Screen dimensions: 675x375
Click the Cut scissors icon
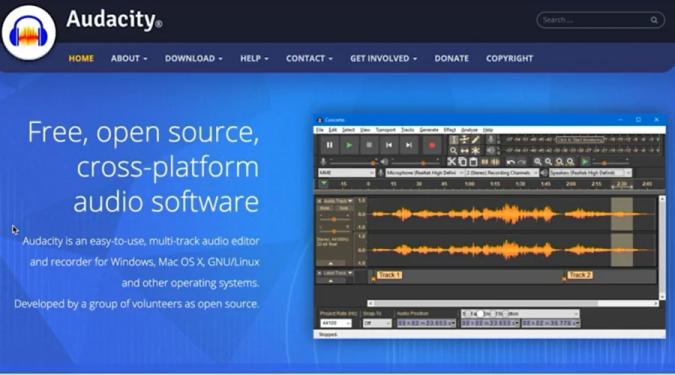tap(451, 162)
